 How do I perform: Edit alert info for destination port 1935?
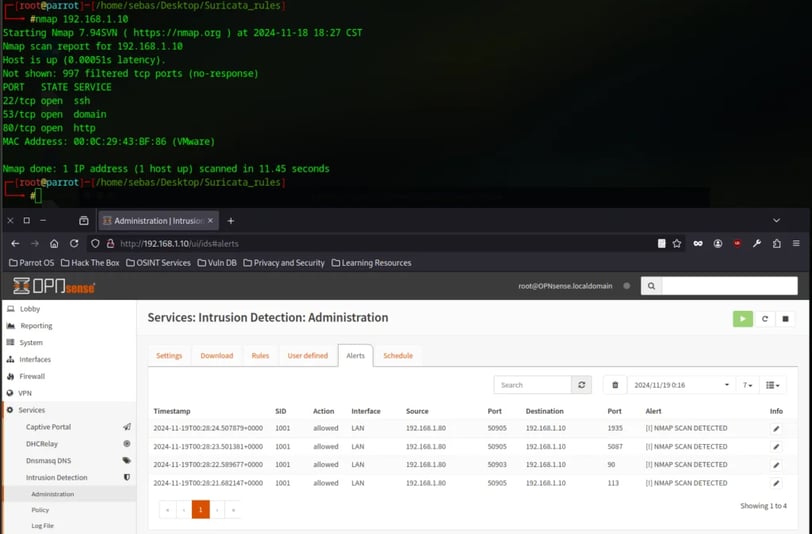[x=776, y=428]
